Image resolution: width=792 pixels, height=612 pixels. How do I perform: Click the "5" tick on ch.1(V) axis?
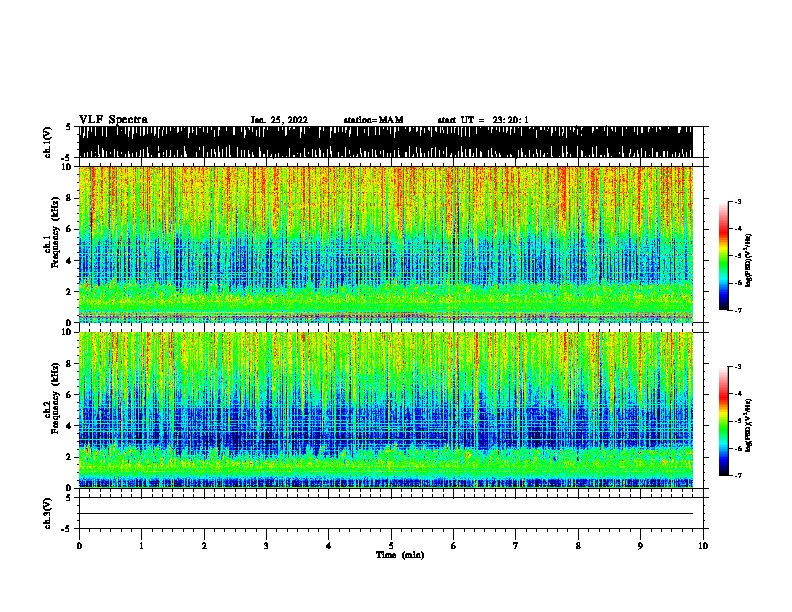[x=68, y=127]
